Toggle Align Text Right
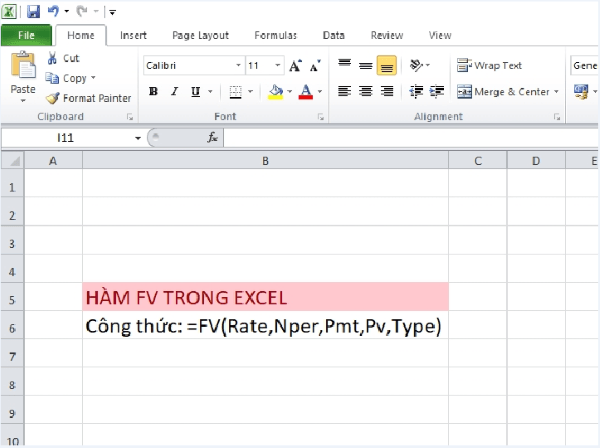 tap(387, 91)
